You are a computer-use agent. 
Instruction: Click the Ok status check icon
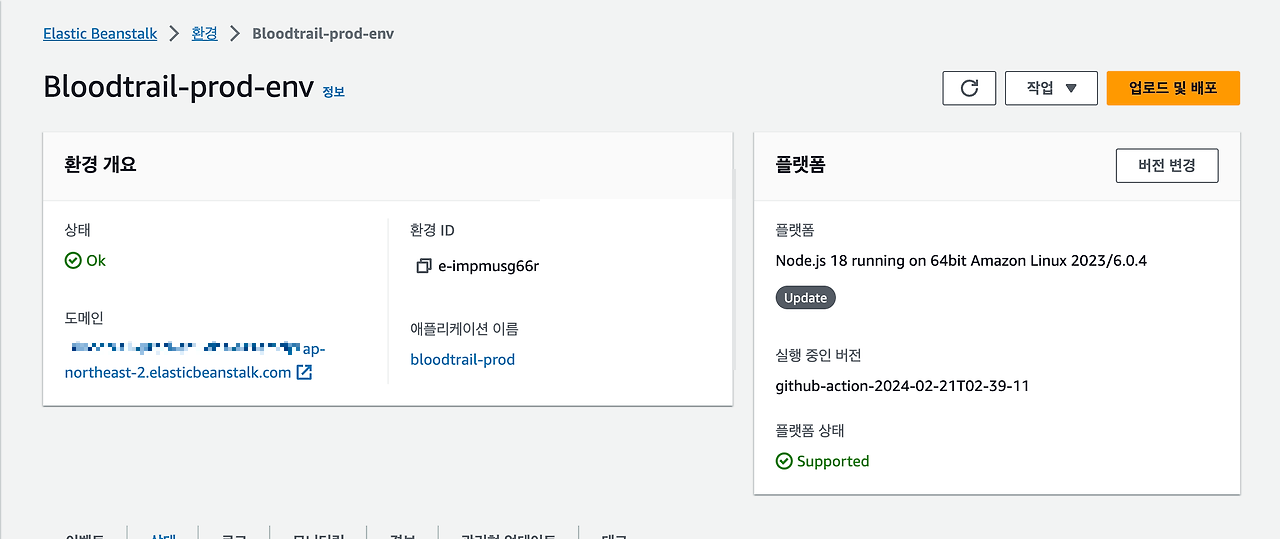tap(72, 260)
